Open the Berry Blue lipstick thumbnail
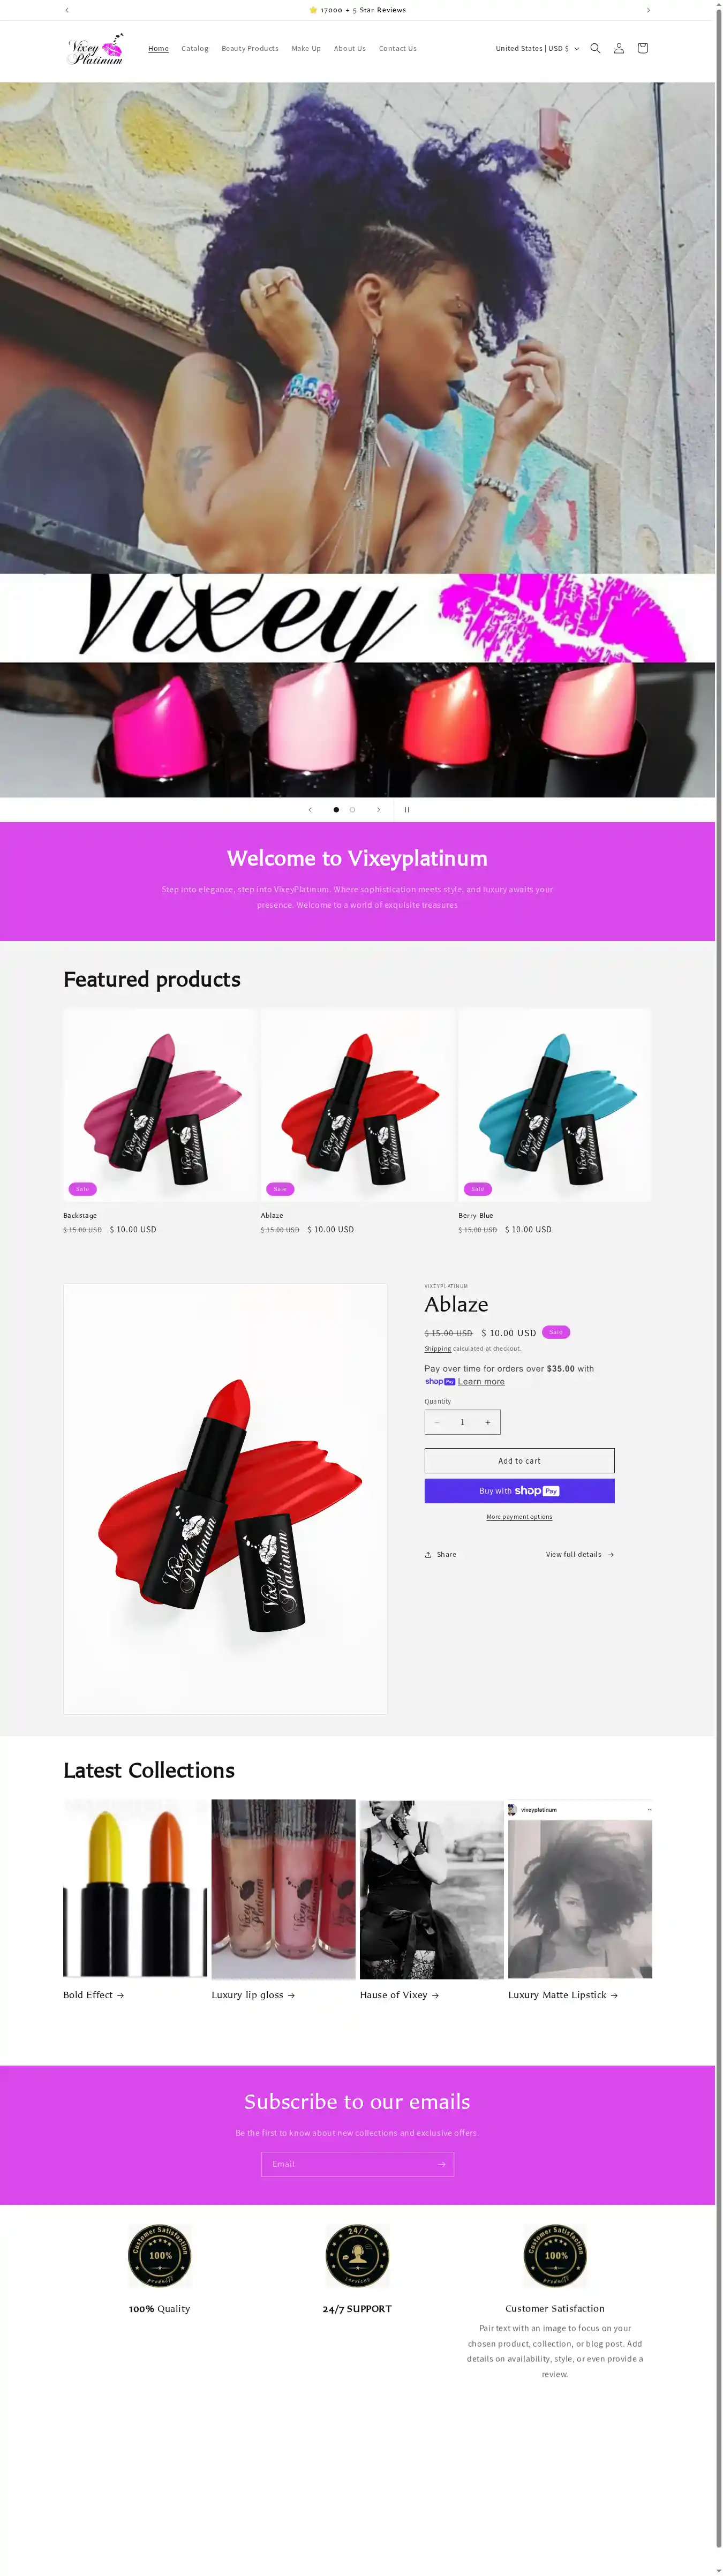Screen dimensions: 723x2576 point(555,1104)
